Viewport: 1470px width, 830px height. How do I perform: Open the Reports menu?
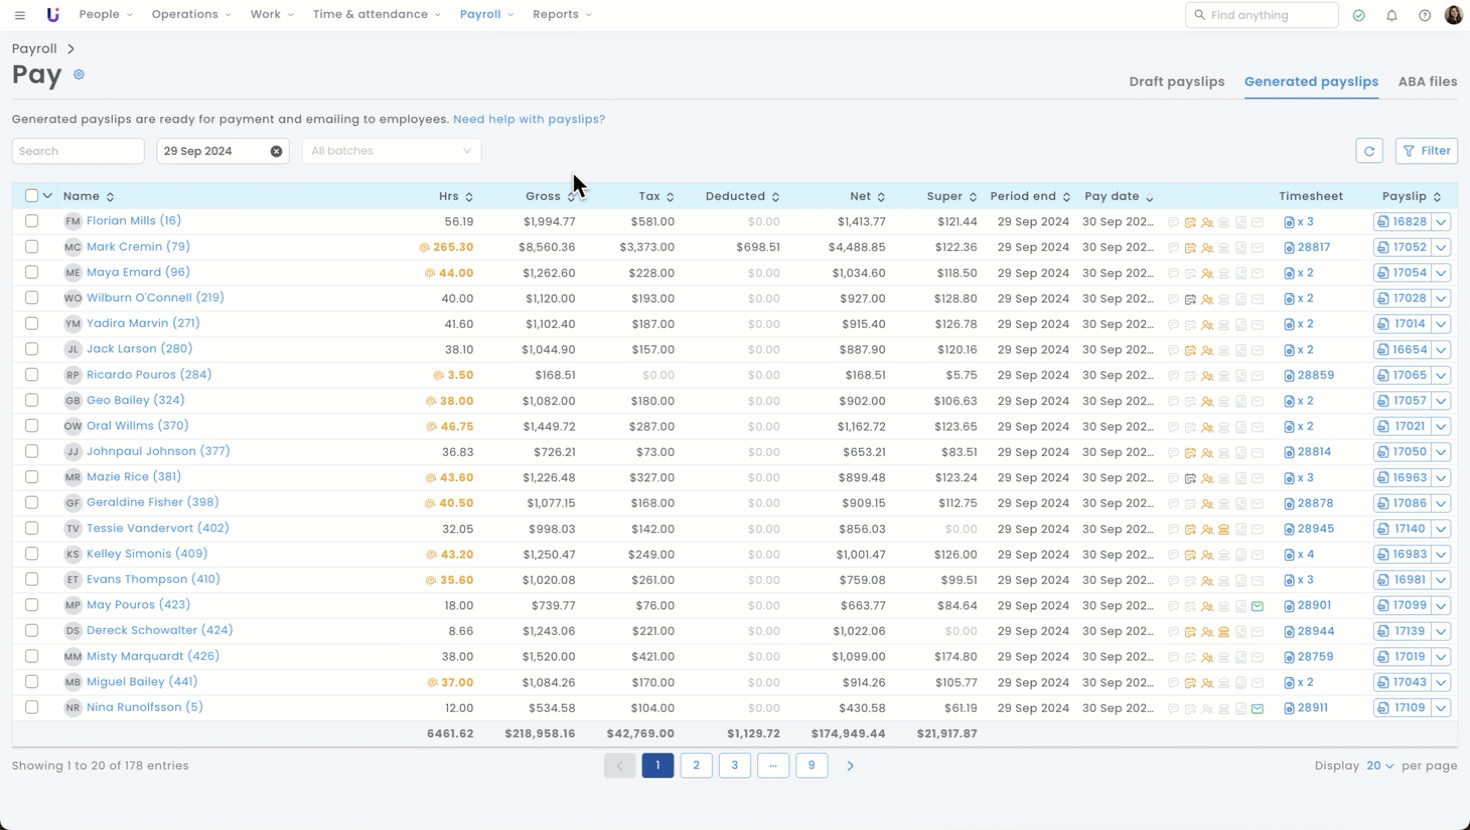561,15
